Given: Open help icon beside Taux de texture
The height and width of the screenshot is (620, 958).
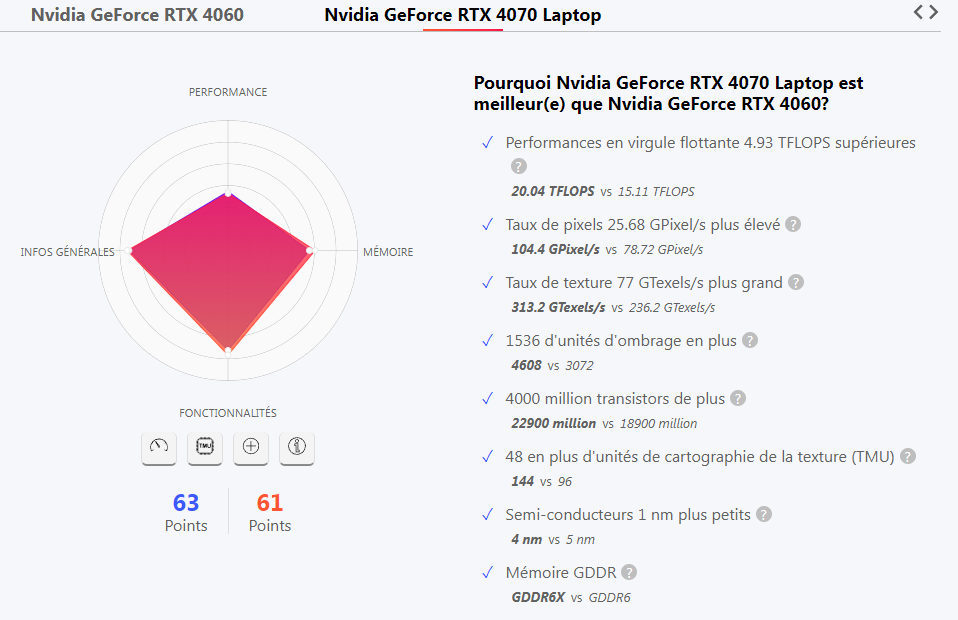Looking at the screenshot, I should coord(795,282).
